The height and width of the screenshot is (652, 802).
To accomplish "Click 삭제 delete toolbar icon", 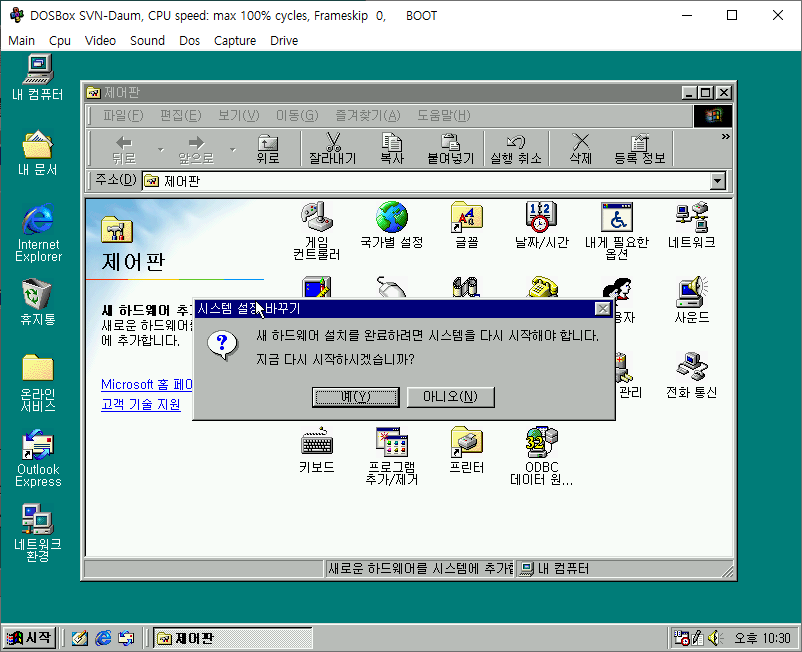I will click(581, 149).
